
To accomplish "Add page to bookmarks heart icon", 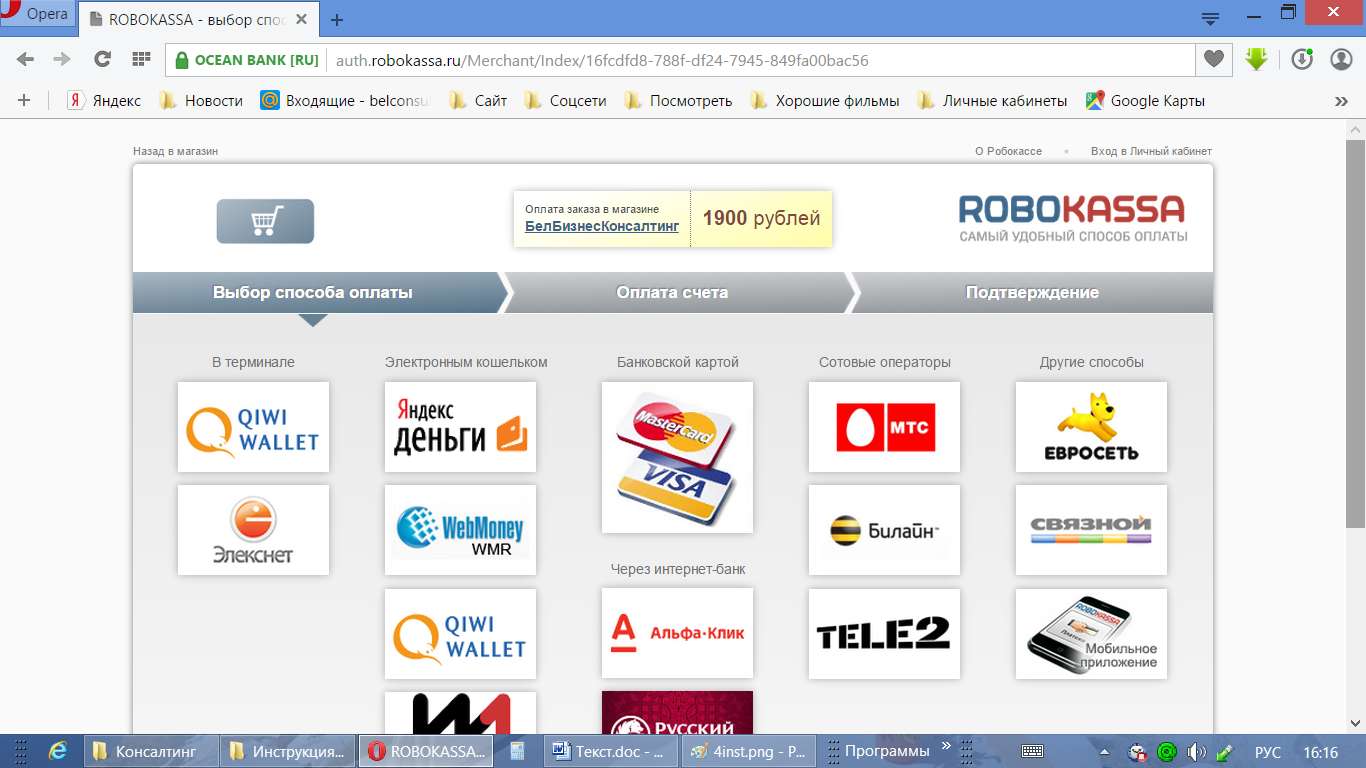I will point(1213,60).
